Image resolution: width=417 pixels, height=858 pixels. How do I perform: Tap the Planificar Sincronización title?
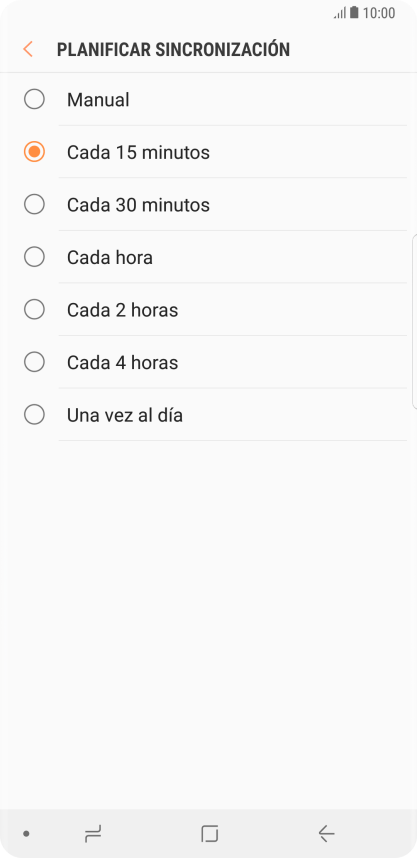click(173, 49)
